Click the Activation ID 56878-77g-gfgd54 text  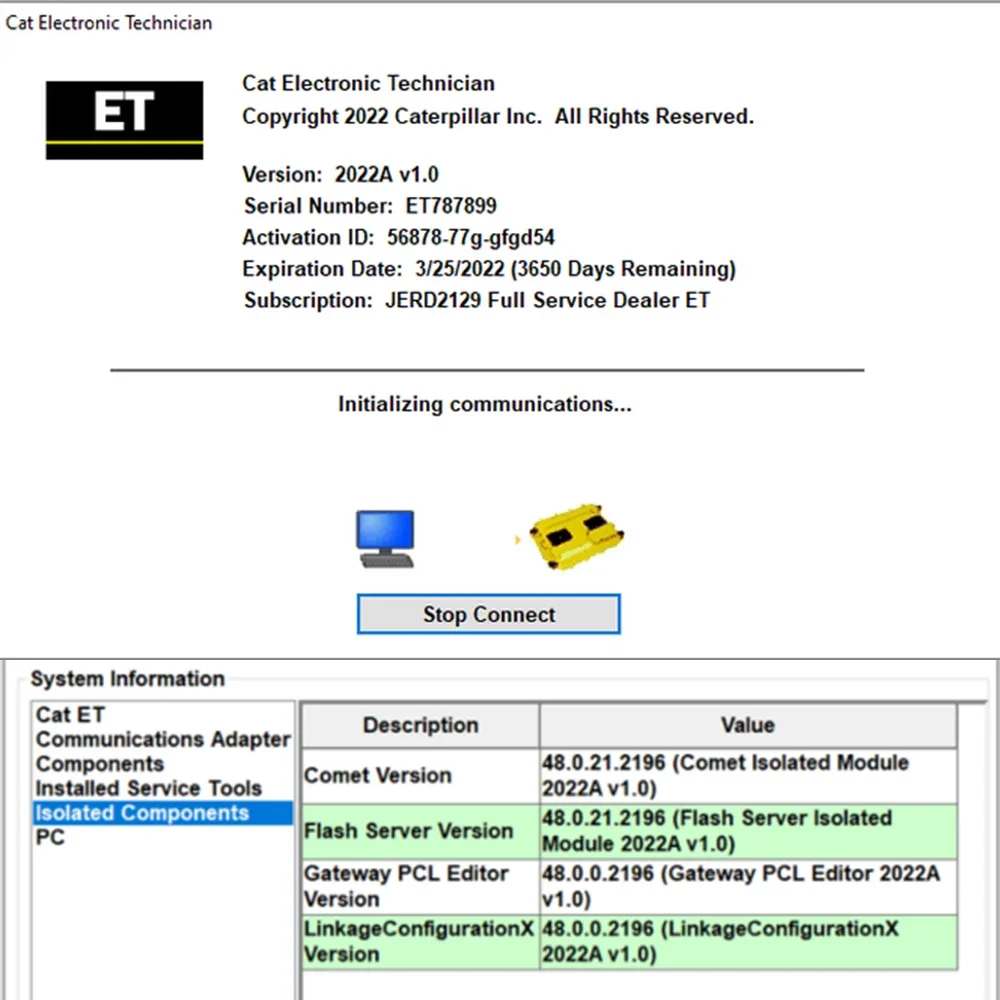[398, 238]
